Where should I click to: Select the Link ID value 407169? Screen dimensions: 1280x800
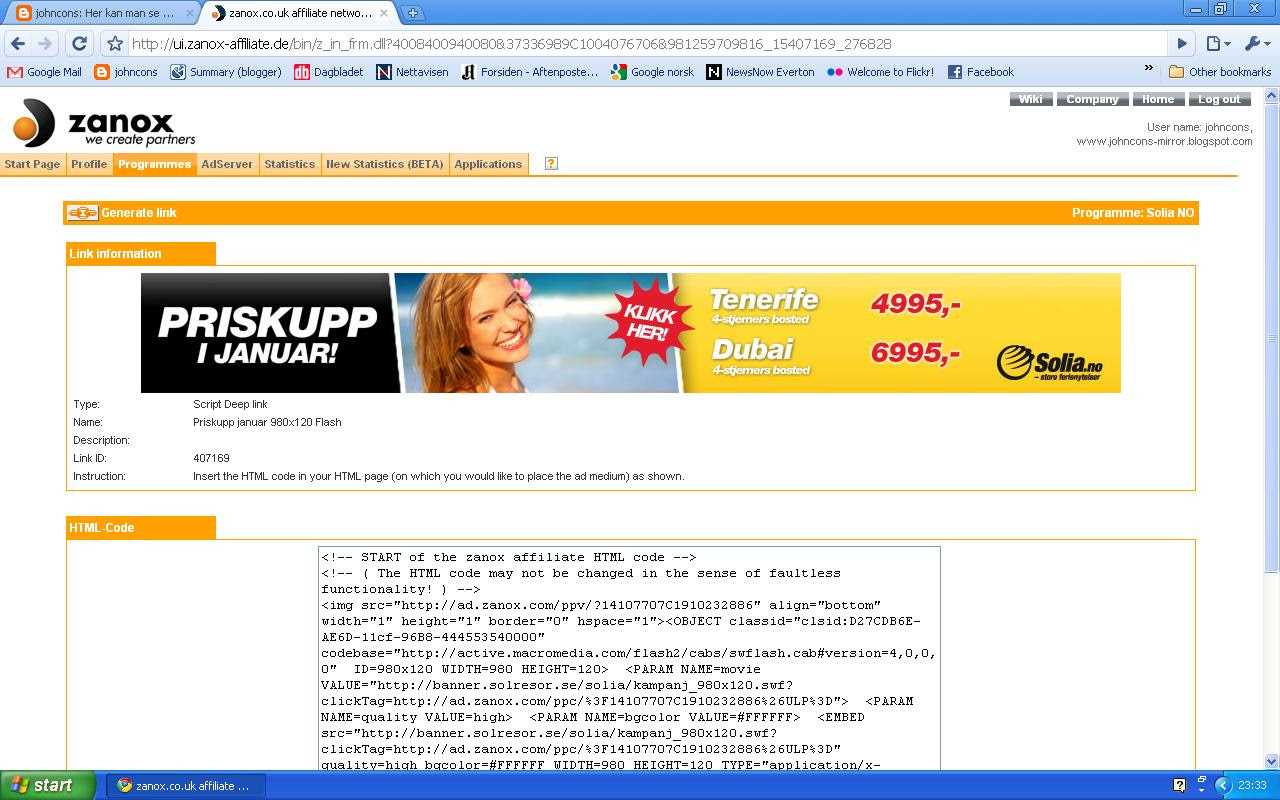(x=211, y=458)
